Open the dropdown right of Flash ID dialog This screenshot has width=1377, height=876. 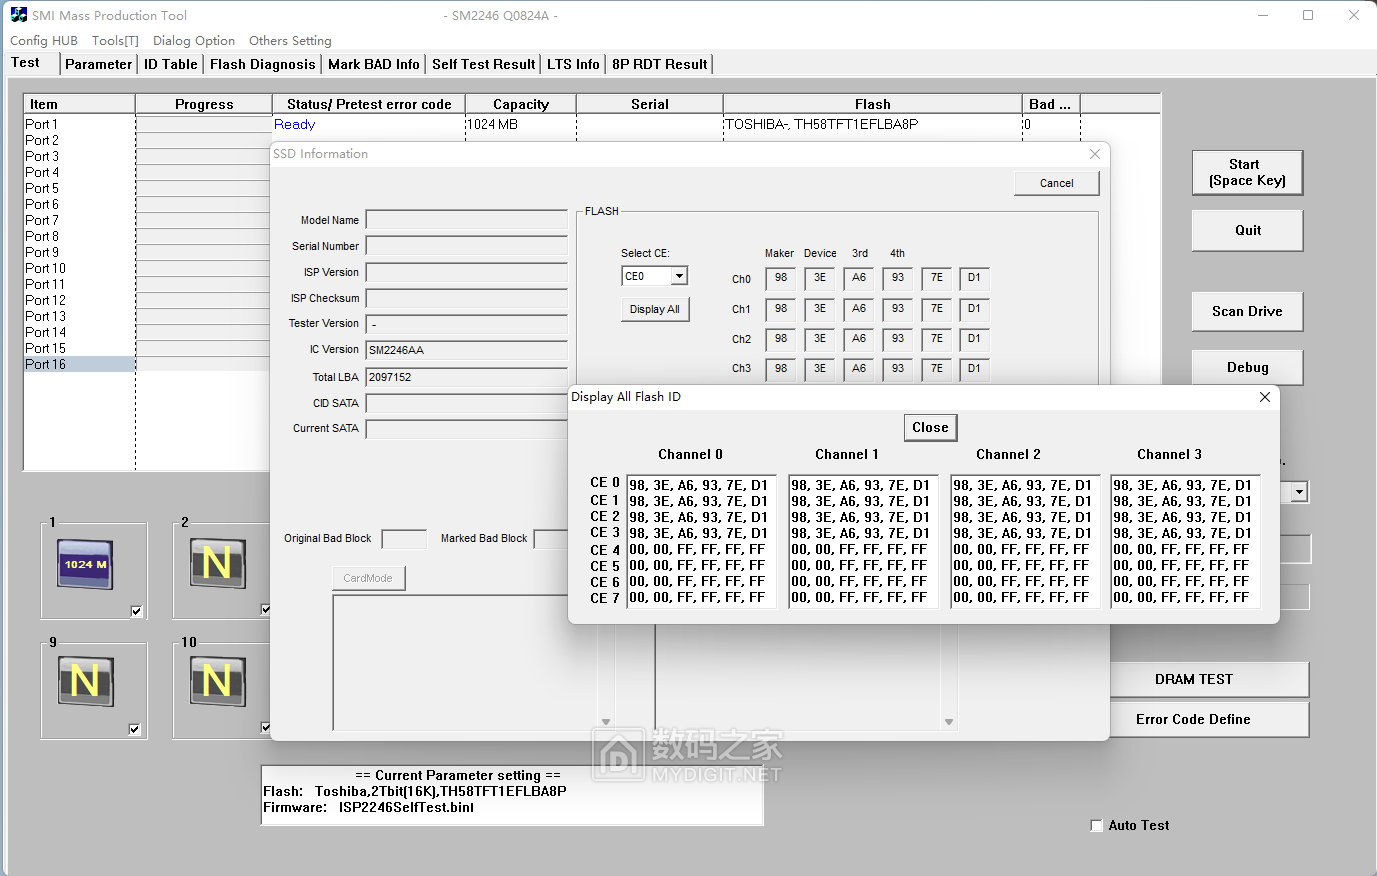click(1299, 492)
